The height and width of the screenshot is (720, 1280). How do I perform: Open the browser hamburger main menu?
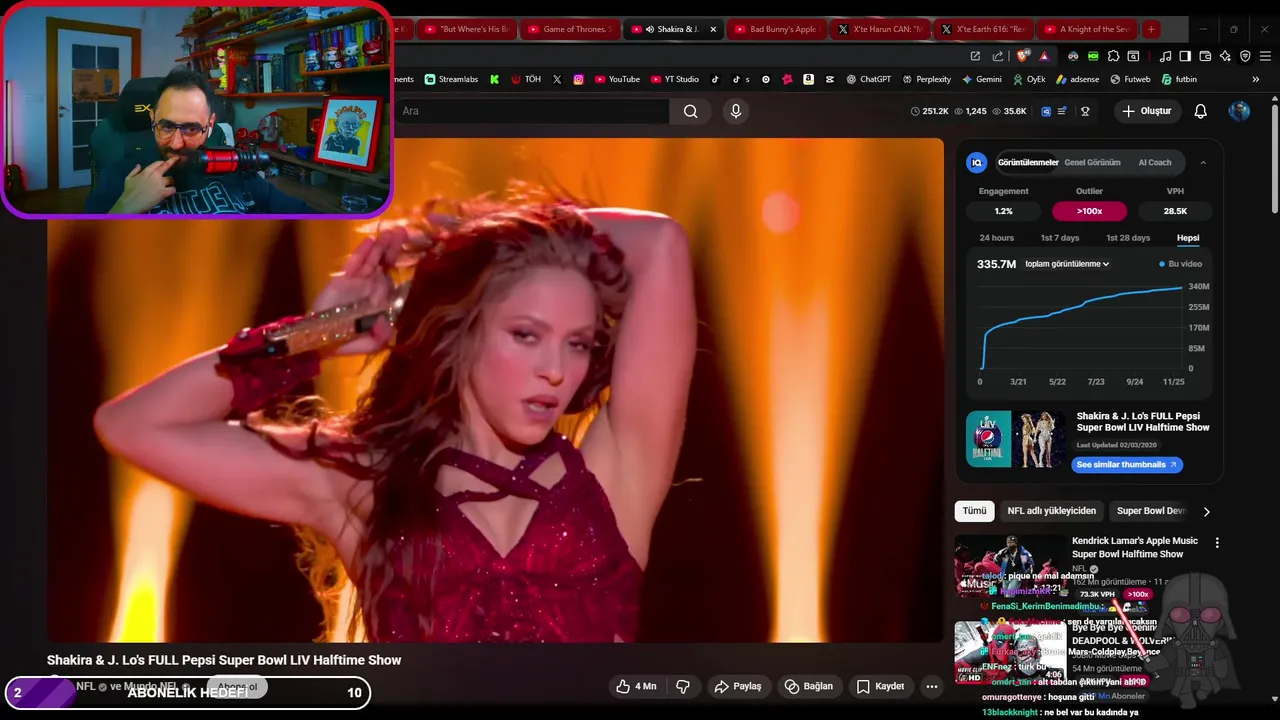click(x=1264, y=56)
